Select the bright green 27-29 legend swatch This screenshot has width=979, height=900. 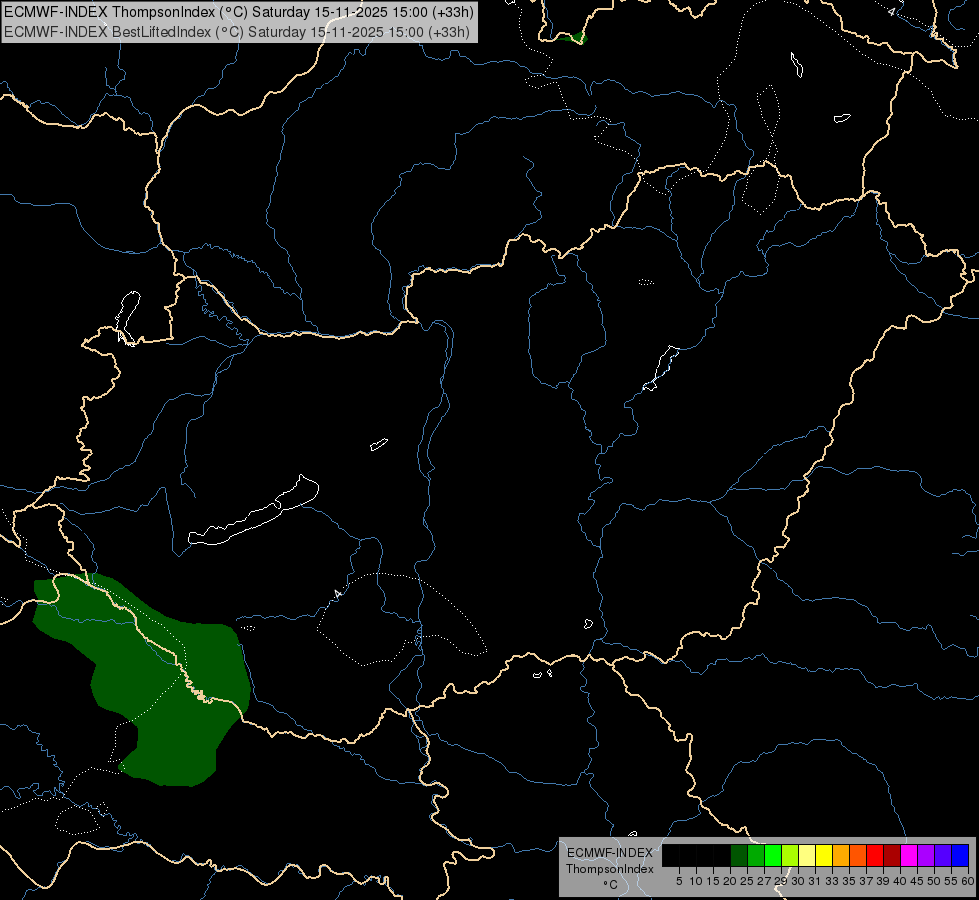point(773,856)
